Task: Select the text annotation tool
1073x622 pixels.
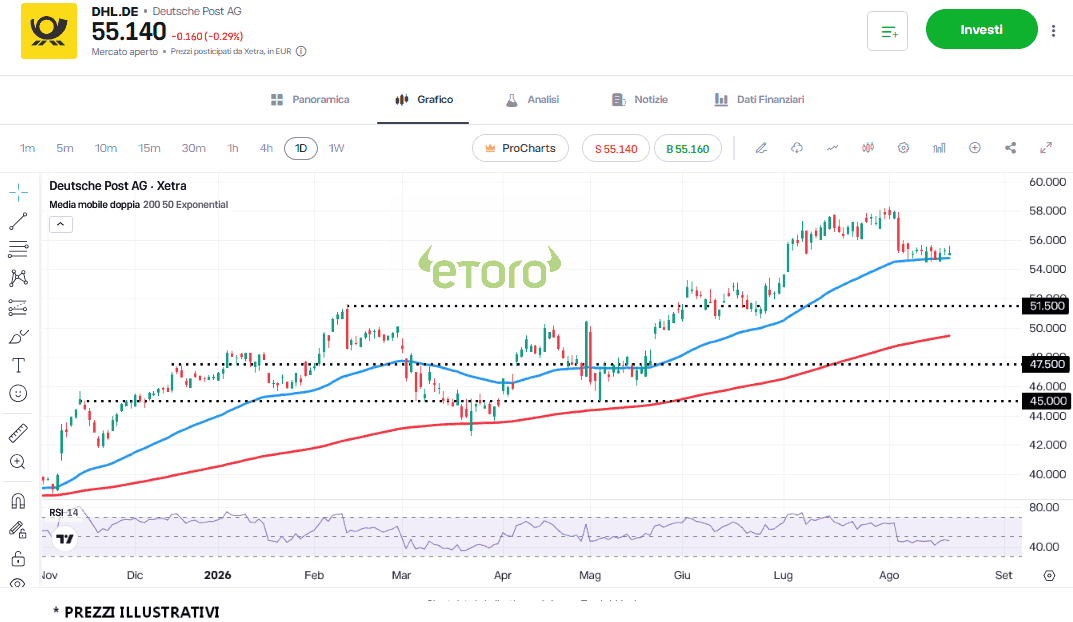Action: pos(18,365)
